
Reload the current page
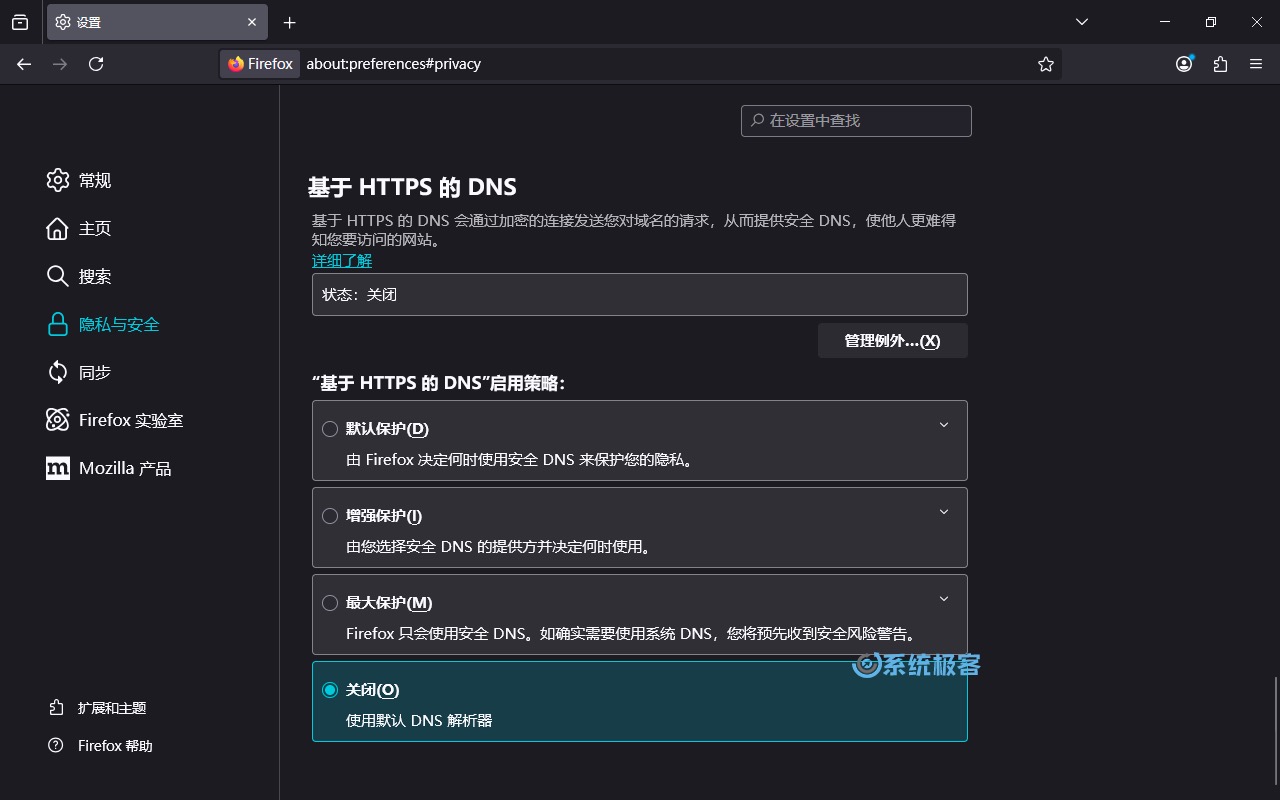pos(96,64)
